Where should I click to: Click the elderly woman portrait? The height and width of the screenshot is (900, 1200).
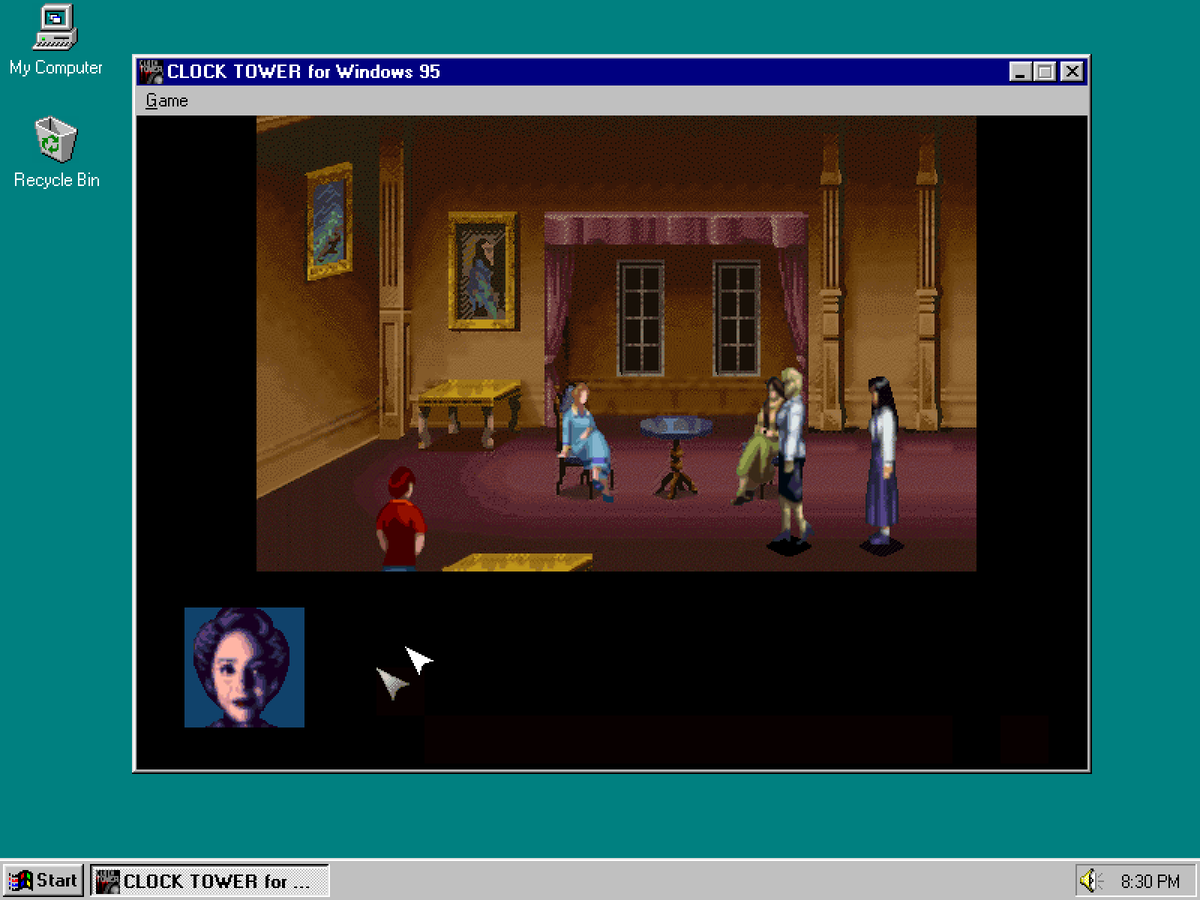[244, 667]
